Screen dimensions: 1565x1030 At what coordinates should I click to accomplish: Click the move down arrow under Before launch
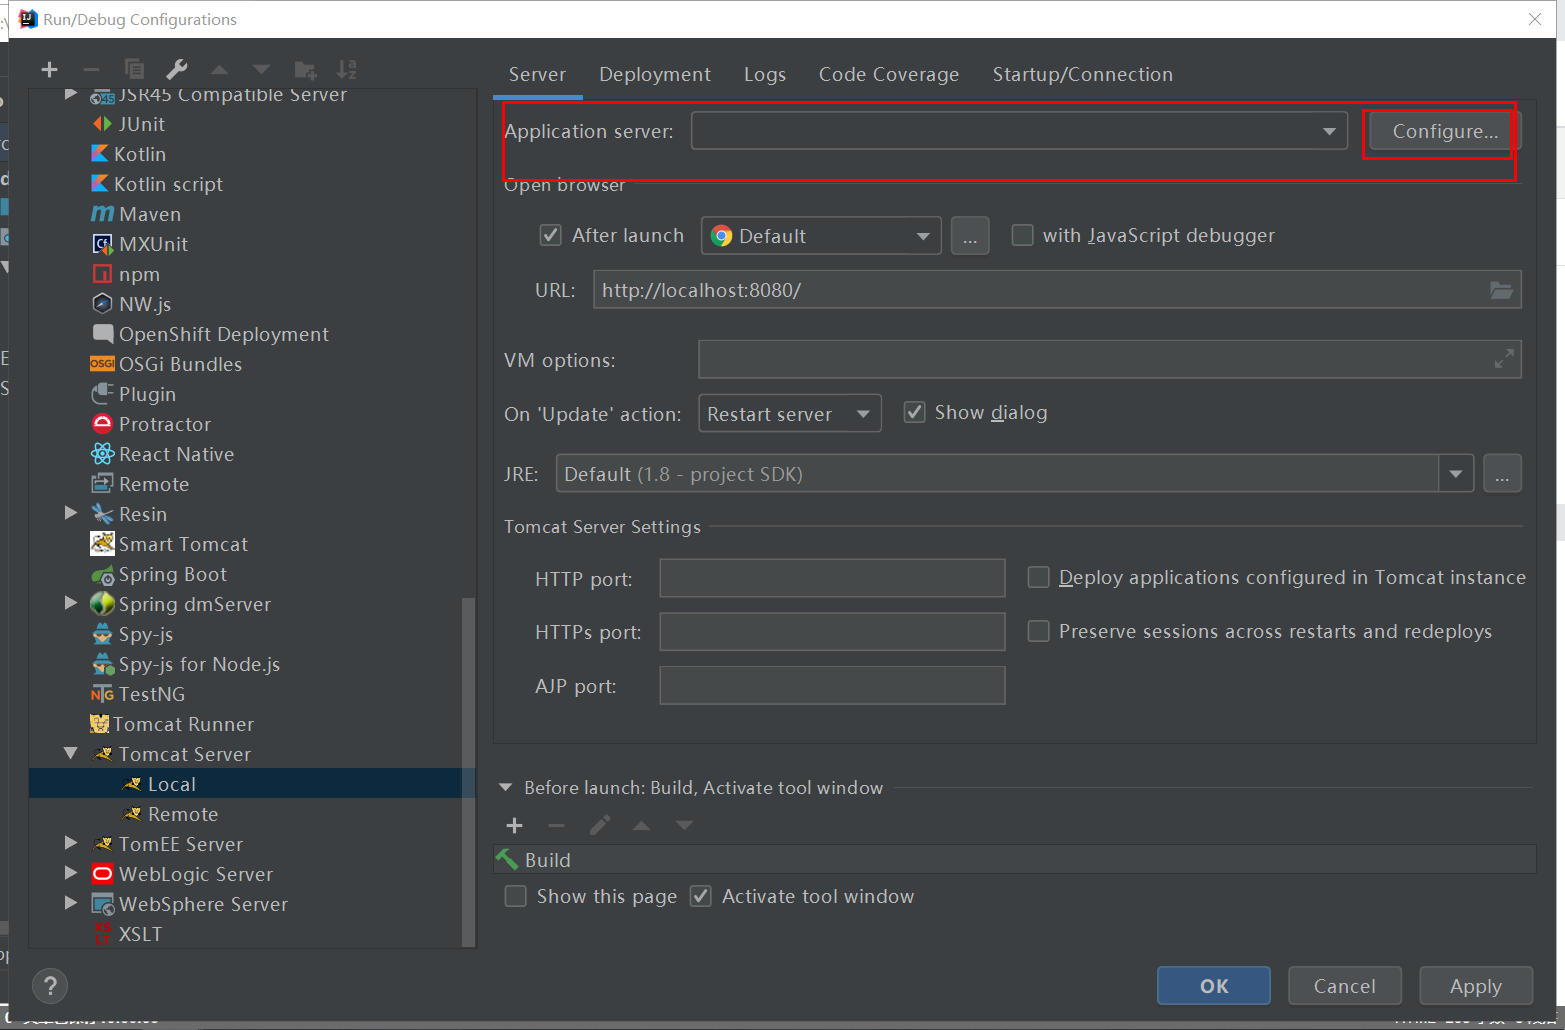[684, 826]
